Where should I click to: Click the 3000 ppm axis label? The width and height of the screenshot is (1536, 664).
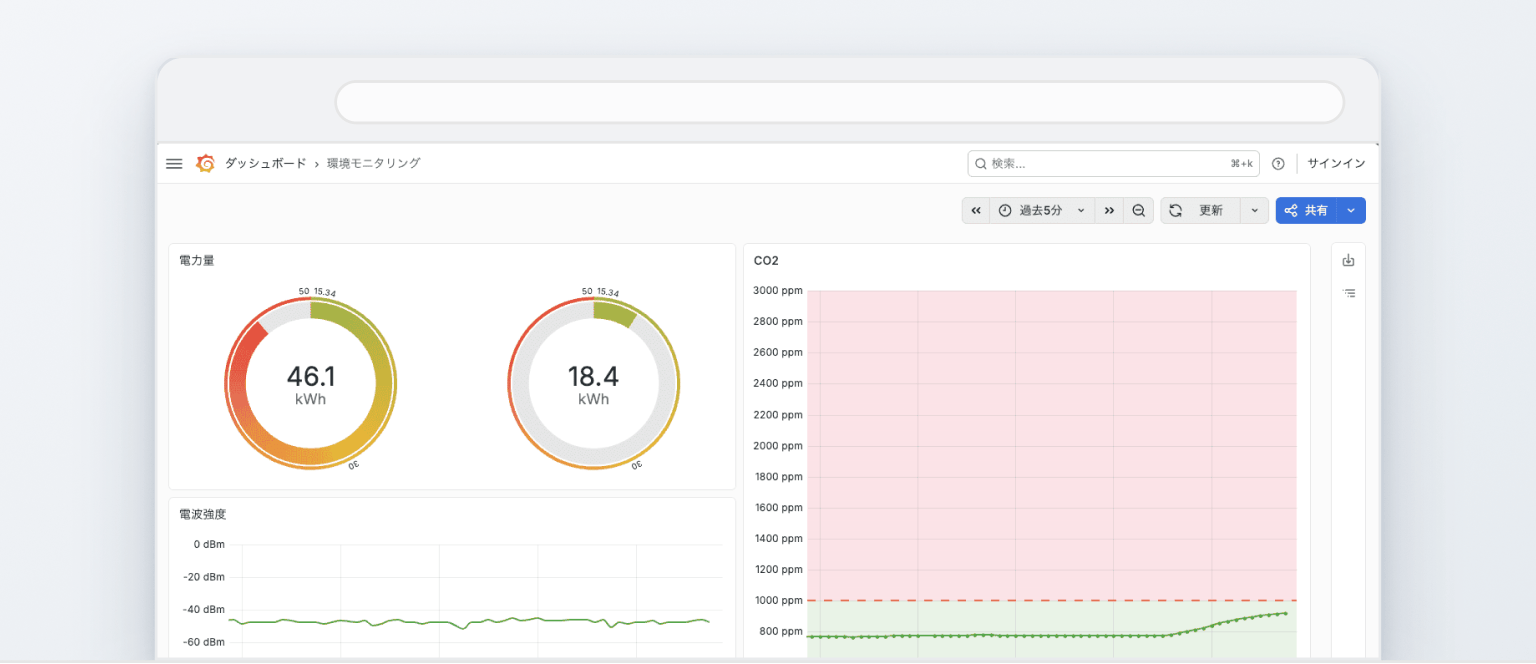(778, 291)
